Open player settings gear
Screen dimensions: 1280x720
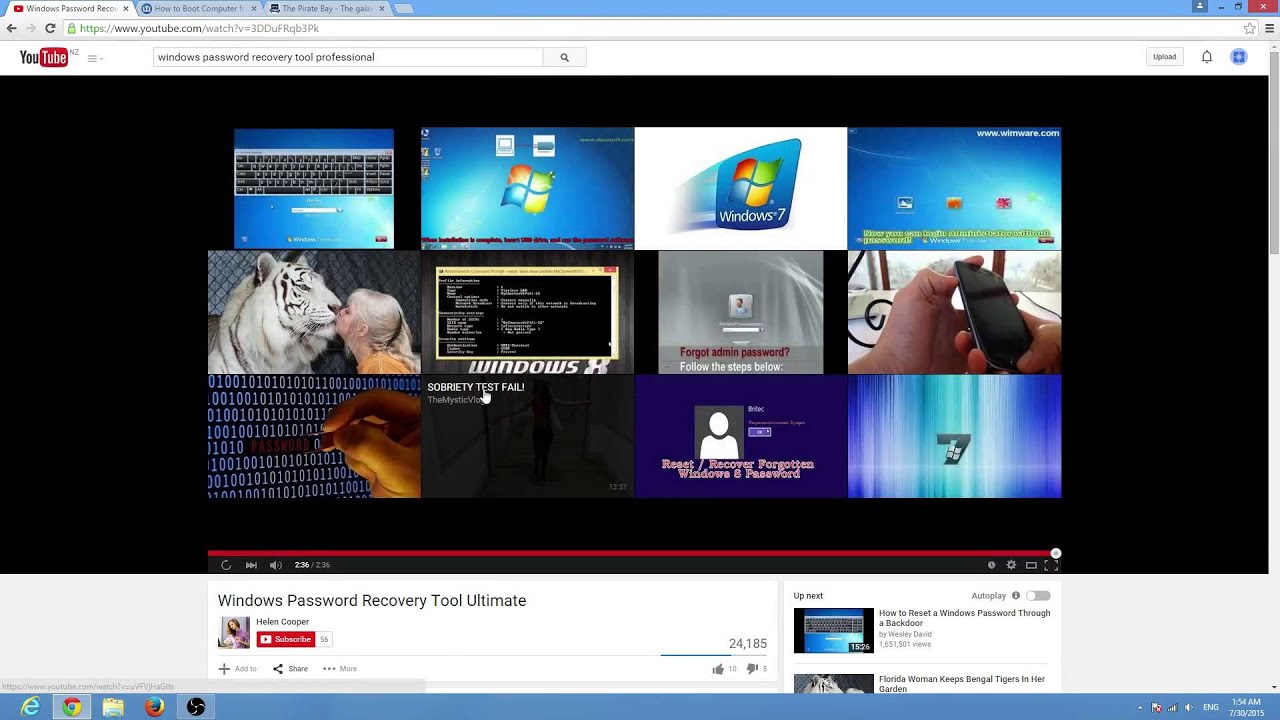point(1011,565)
